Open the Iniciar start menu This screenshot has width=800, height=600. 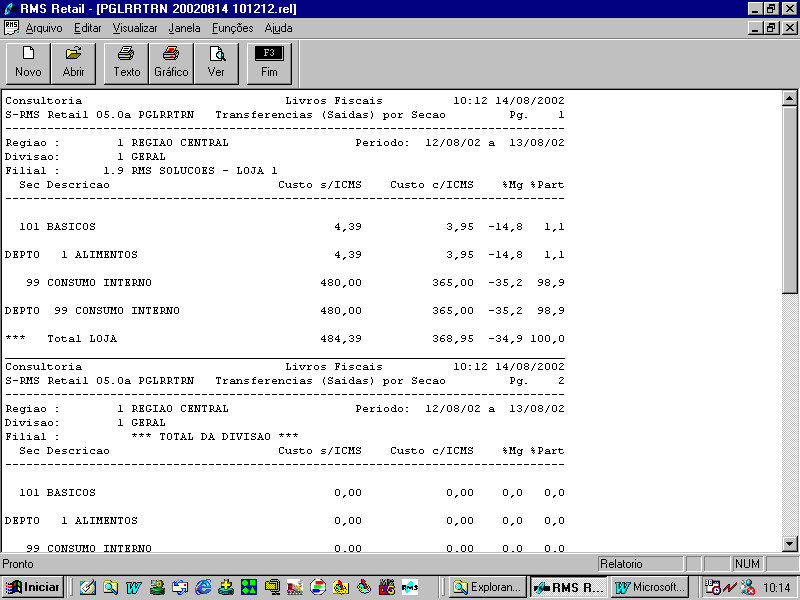click(x=33, y=587)
